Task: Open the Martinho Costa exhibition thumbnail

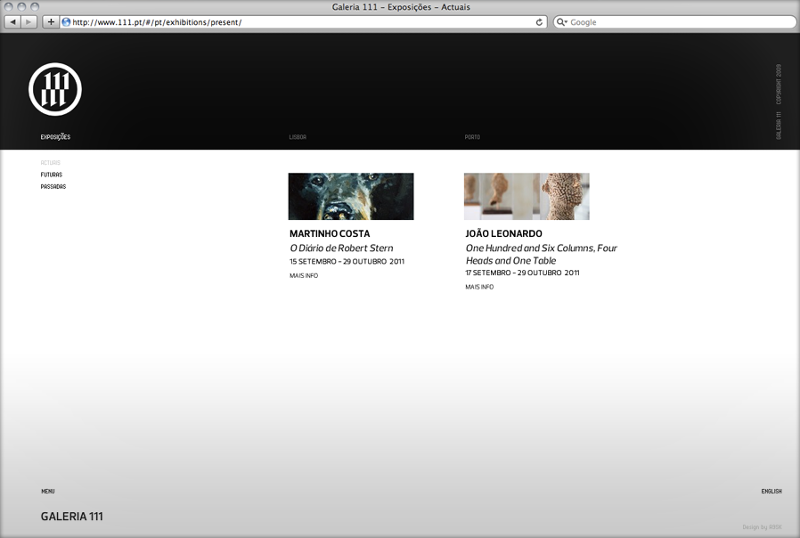Action: pyautogui.click(x=351, y=196)
